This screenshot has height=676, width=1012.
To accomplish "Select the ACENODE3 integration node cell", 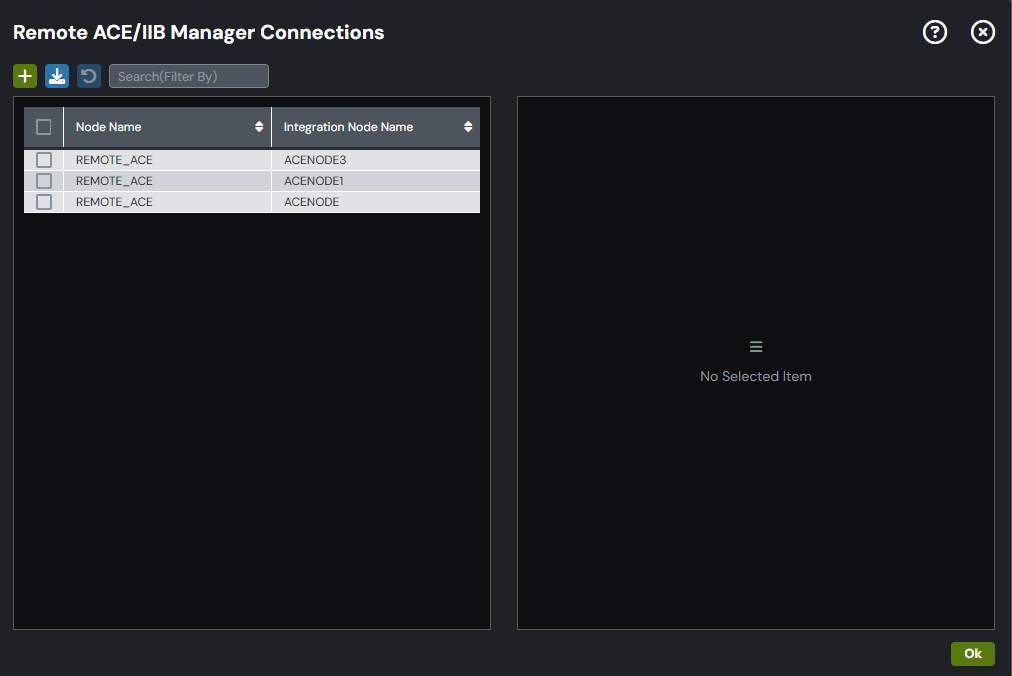I will [376, 159].
